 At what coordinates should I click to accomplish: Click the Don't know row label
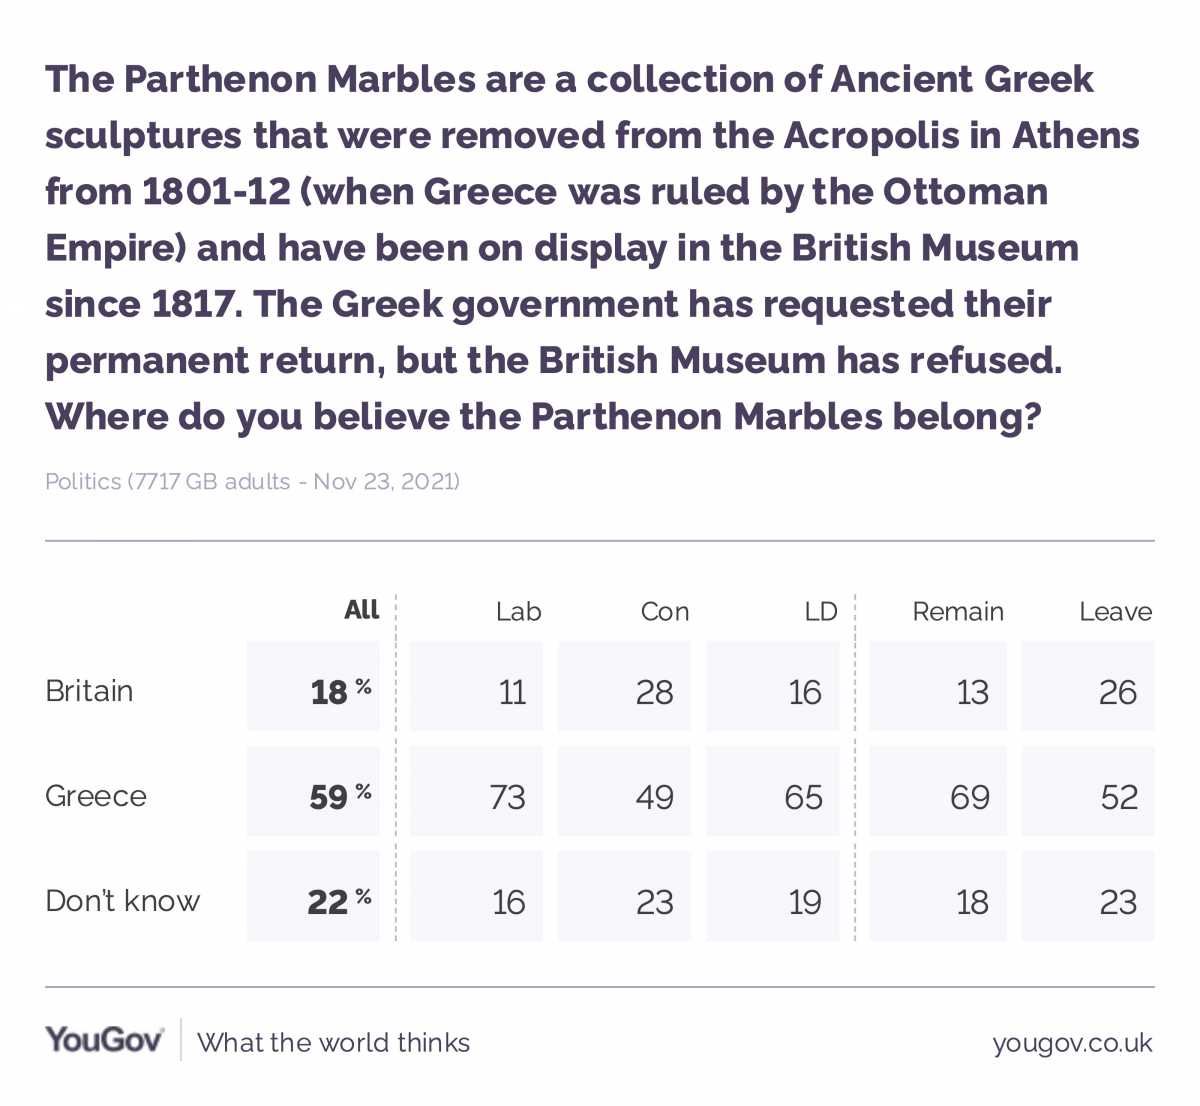coord(123,901)
